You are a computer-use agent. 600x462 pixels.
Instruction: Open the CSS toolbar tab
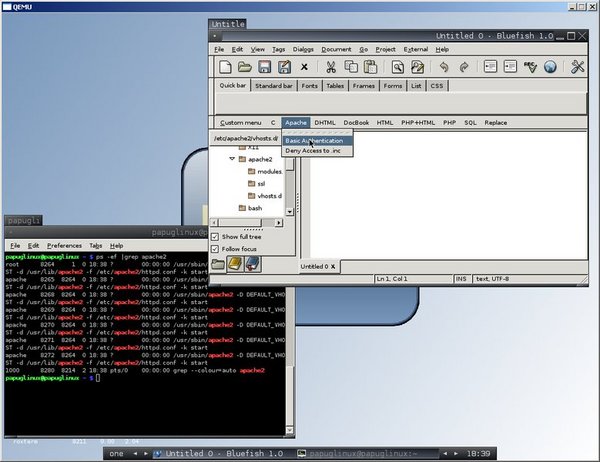pos(436,86)
